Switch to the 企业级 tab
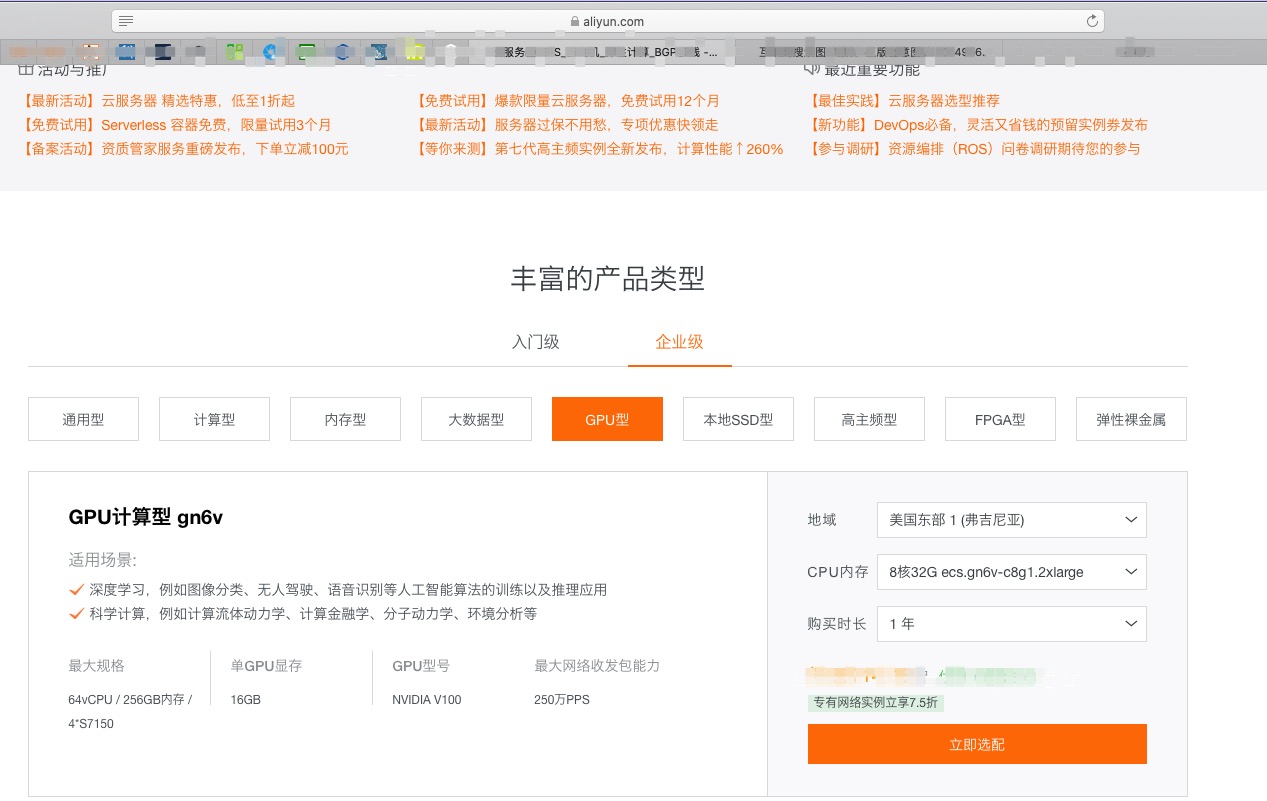Screen dimensions: 1267x801 click(x=680, y=342)
